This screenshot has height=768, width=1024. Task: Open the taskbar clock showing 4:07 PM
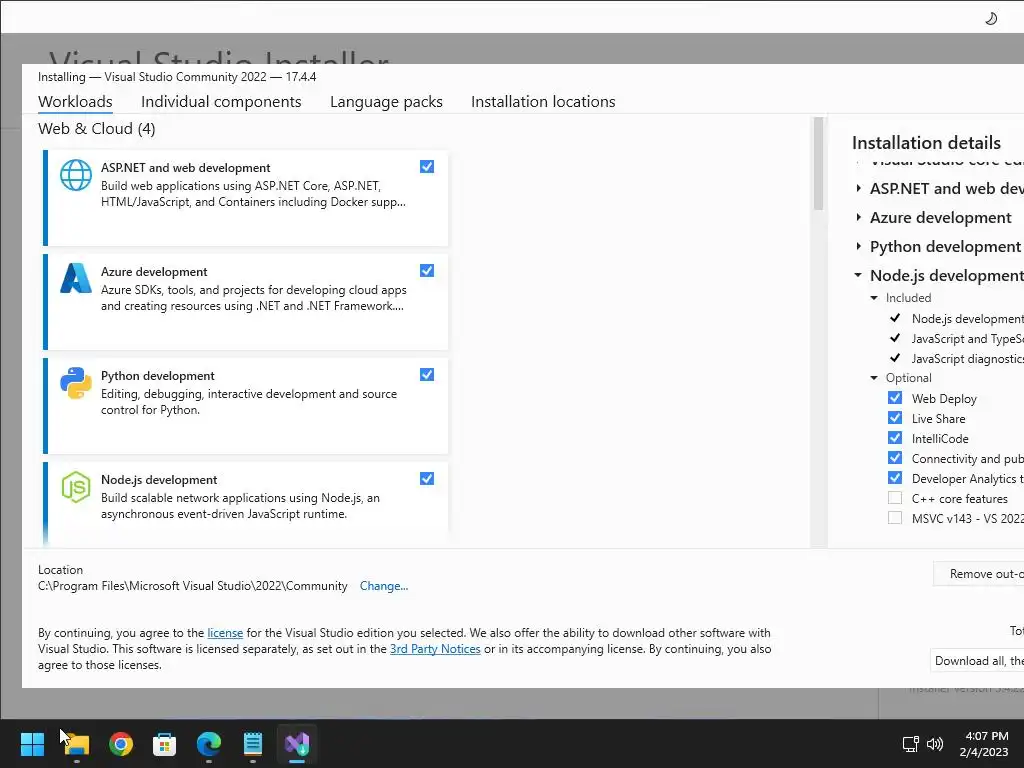tap(984, 743)
